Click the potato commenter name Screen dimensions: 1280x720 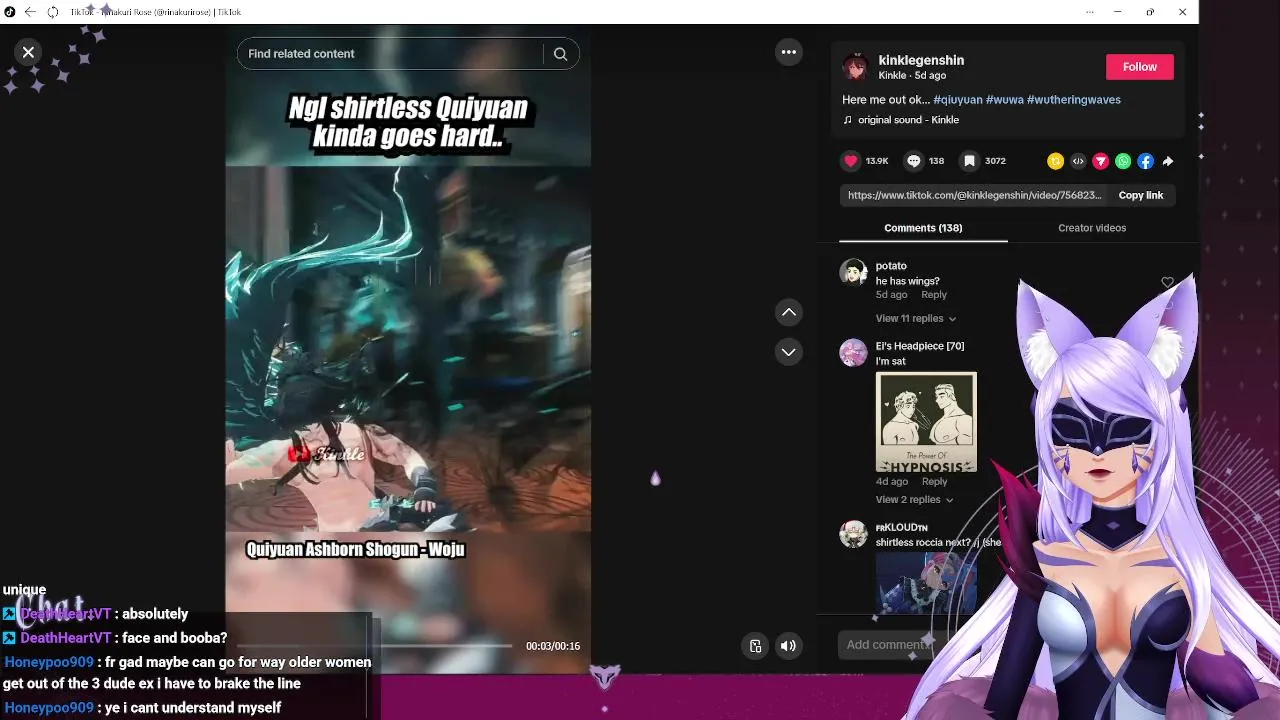click(x=891, y=266)
